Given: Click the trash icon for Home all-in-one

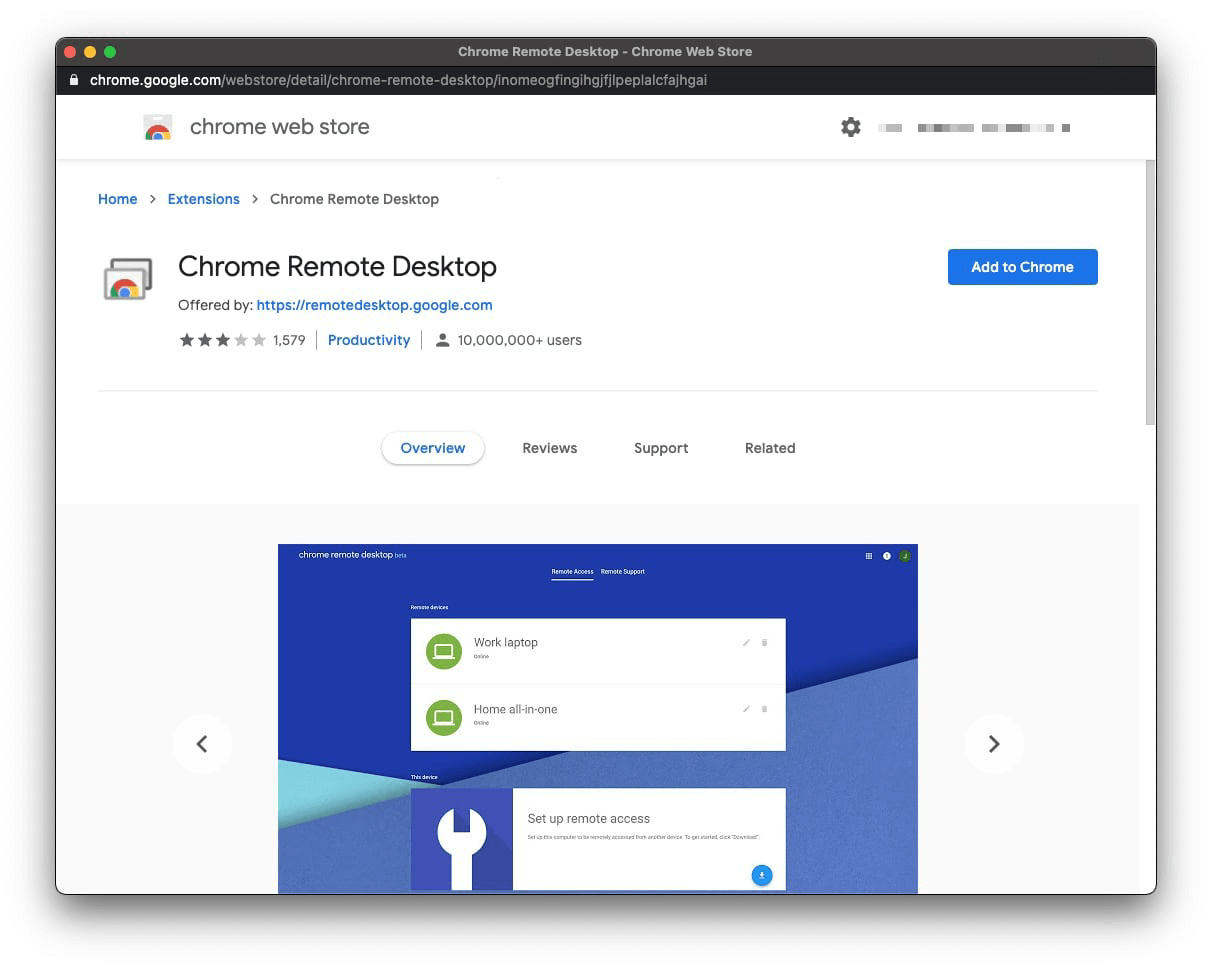Looking at the screenshot, I should 765,709.
